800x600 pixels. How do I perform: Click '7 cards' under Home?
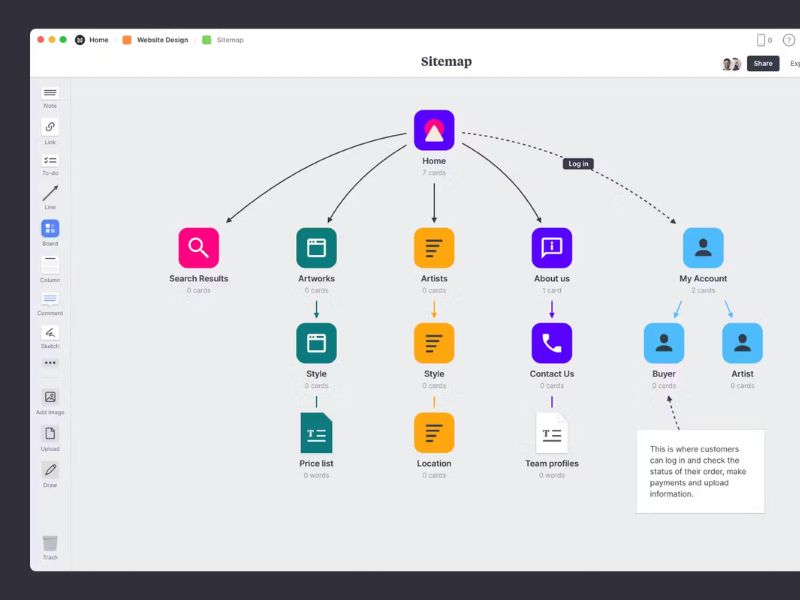click(434, 173)
